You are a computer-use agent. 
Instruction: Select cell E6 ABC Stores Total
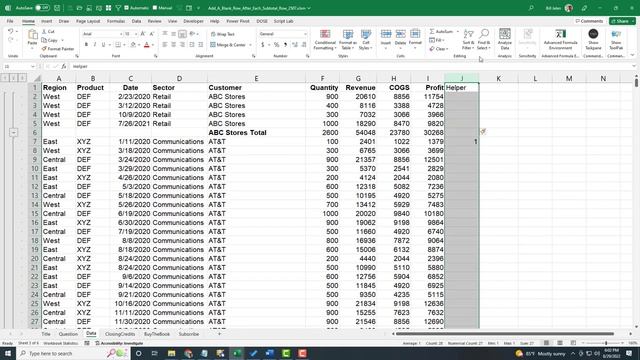coord(256,132)
